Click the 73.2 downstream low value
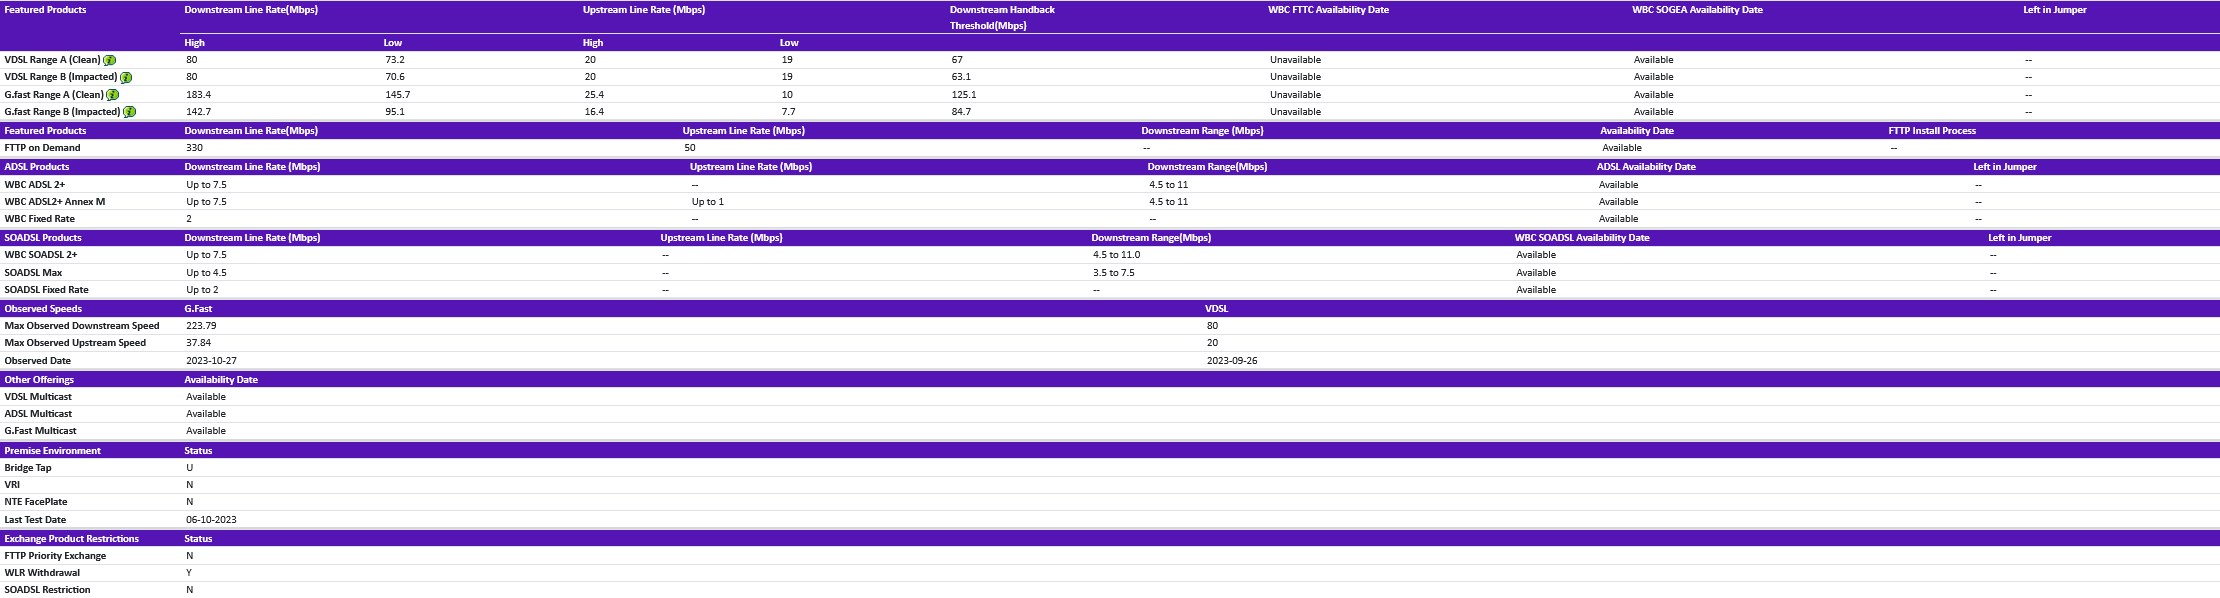 pyautogui.click(x=395, y=60)
